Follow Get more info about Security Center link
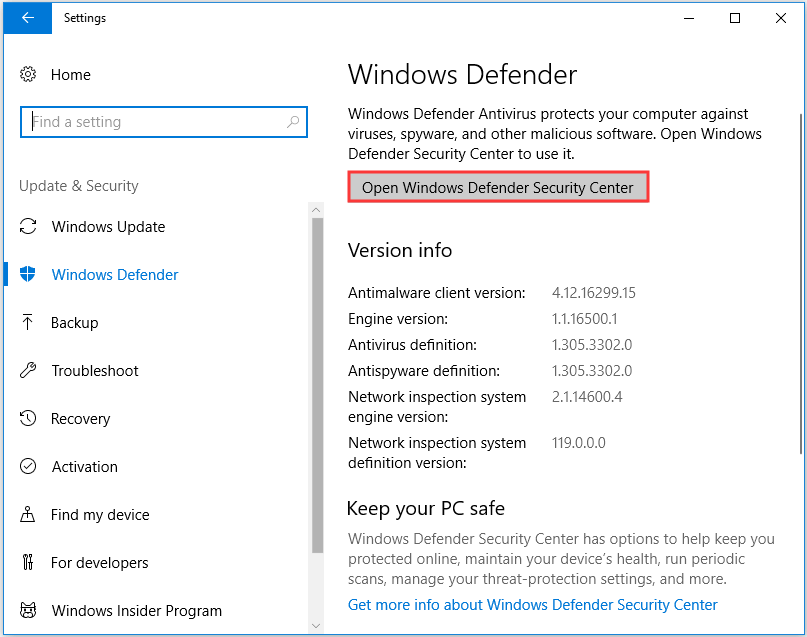 (533, 605)
